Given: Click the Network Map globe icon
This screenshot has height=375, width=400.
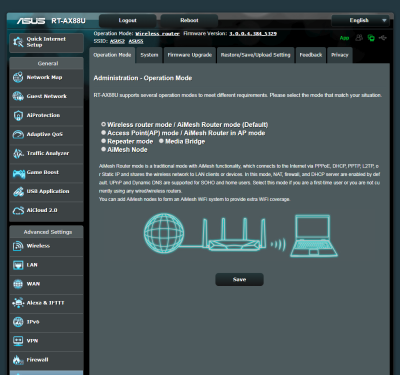Looking at the screenshot, I should pos(18,77).
